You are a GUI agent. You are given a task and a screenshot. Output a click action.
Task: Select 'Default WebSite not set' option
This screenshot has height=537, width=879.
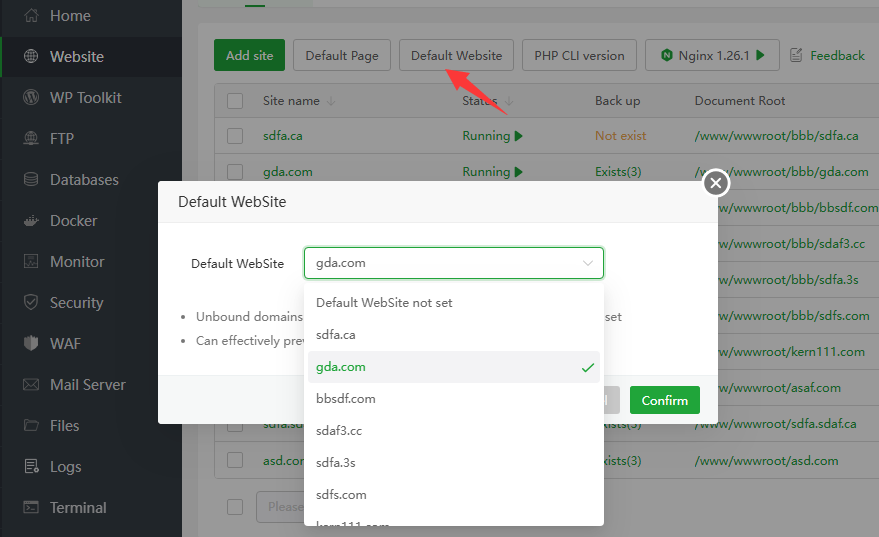(x=454, y=303)
